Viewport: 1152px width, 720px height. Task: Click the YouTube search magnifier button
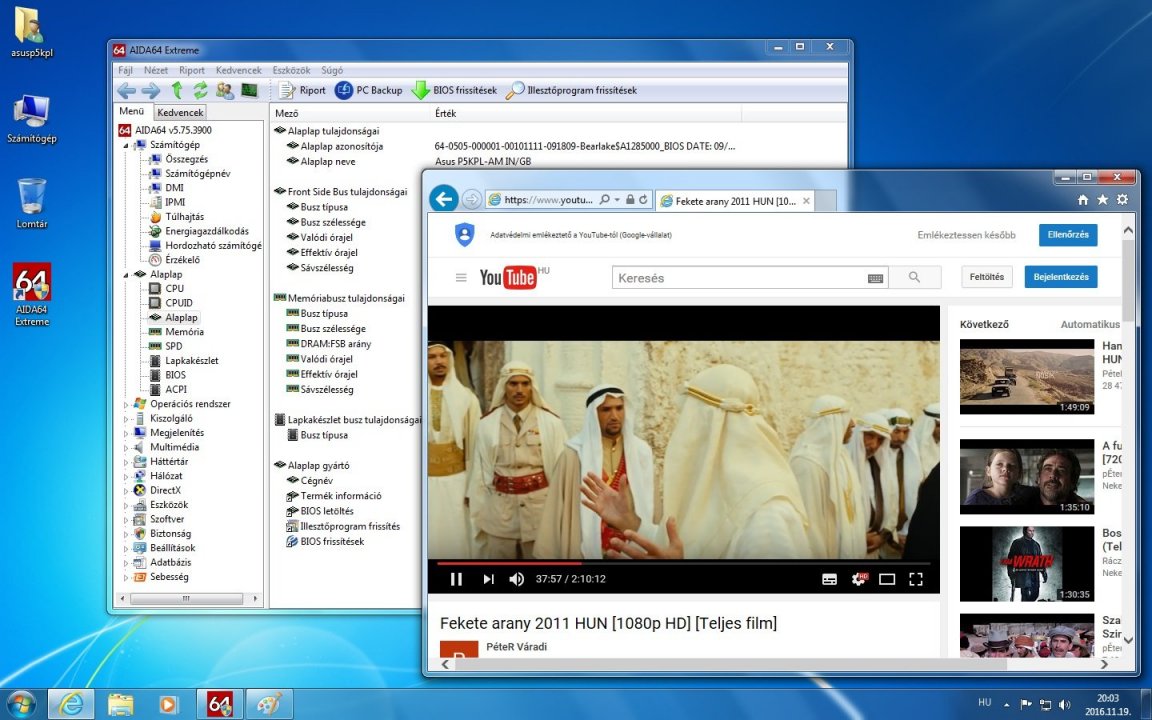coord(915,278)
